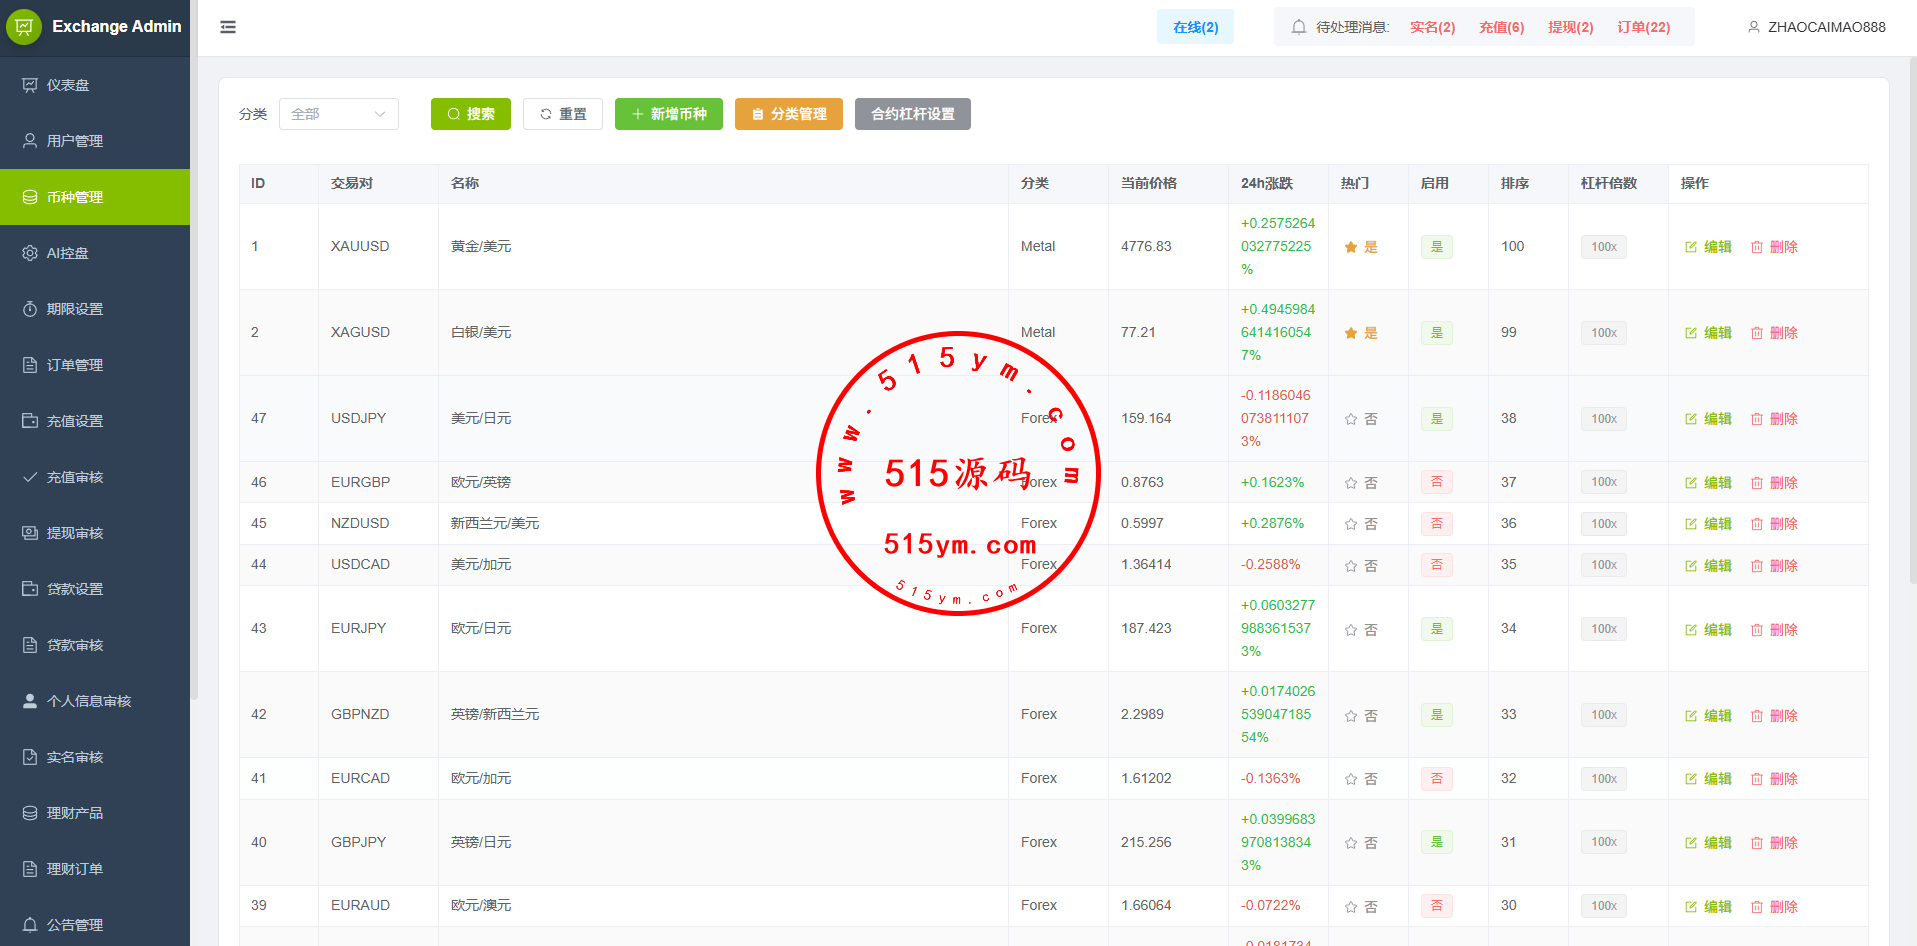Click the Exchange Admin logo icon
Image resolution: width=1917 pixels, height=946 pixels.
coord(24,27)
